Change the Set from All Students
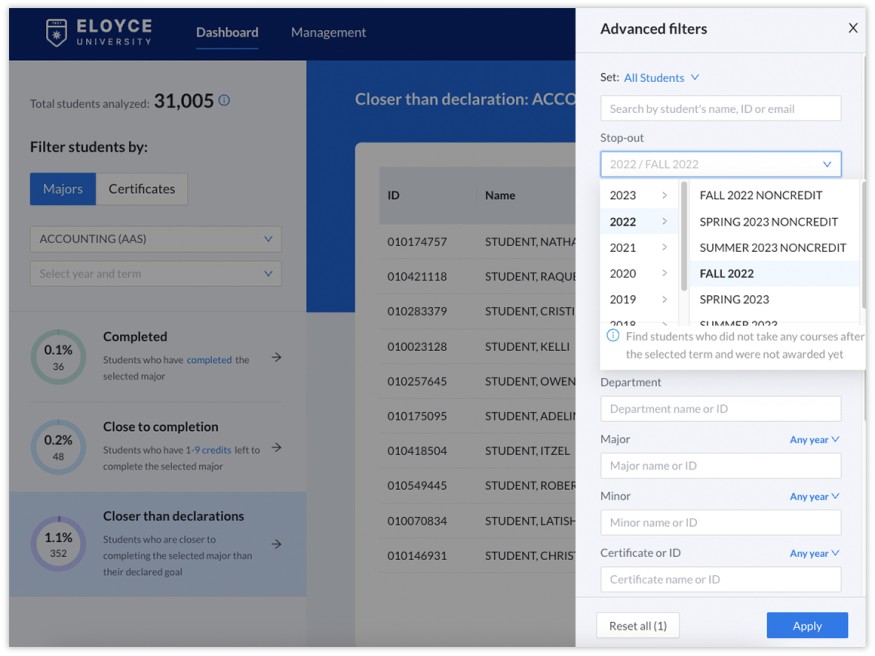The height and width of the screenshot is (656, 875). [x=655, y=77]
